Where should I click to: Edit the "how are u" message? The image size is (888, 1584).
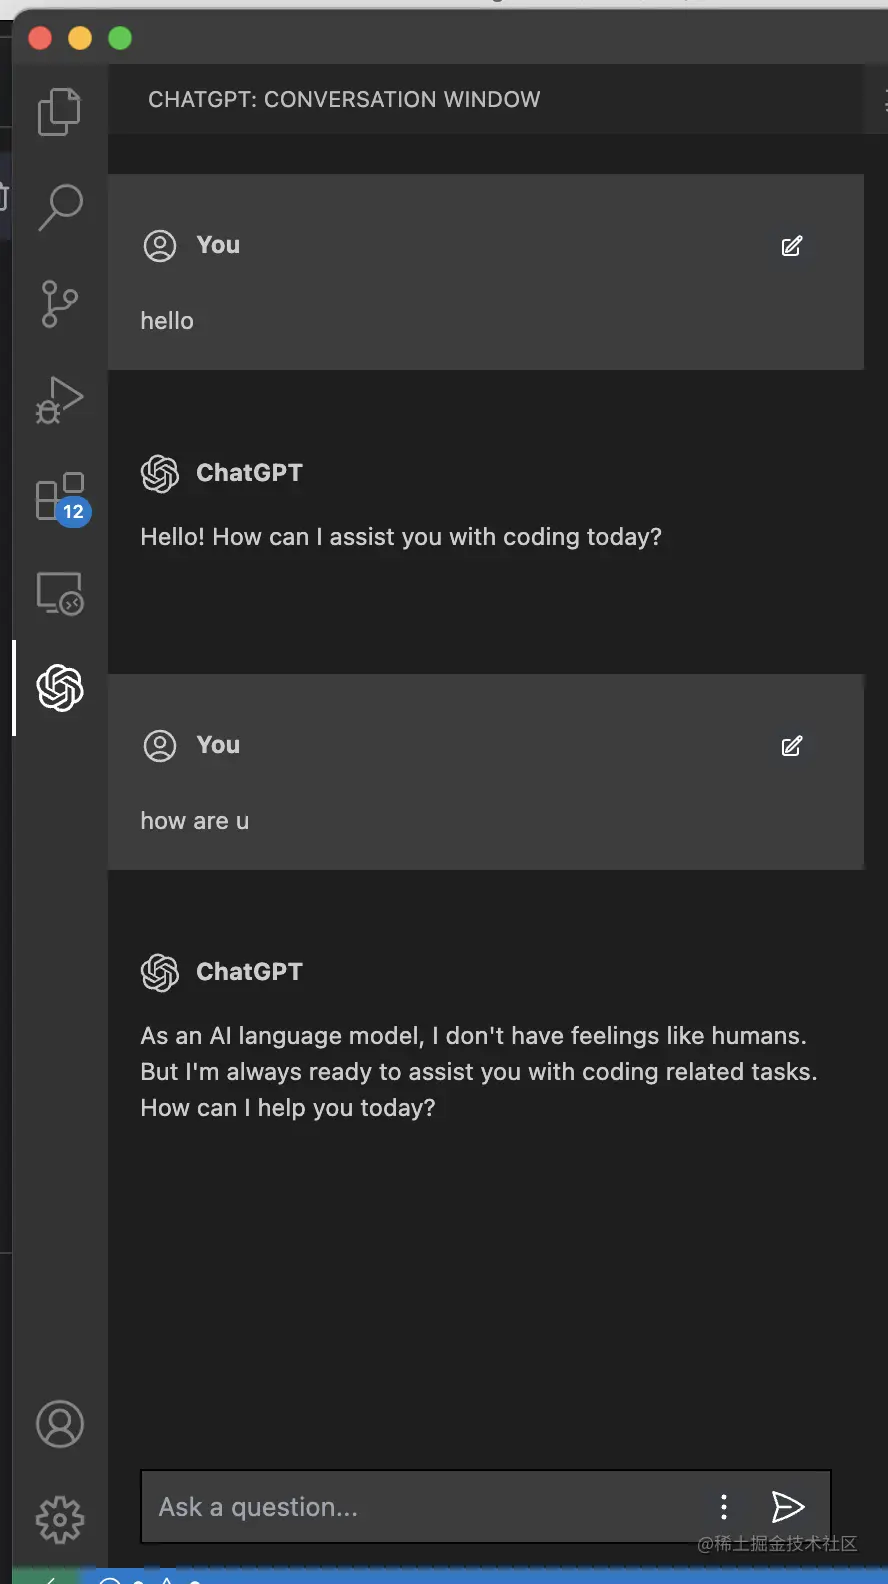[791, 746]
